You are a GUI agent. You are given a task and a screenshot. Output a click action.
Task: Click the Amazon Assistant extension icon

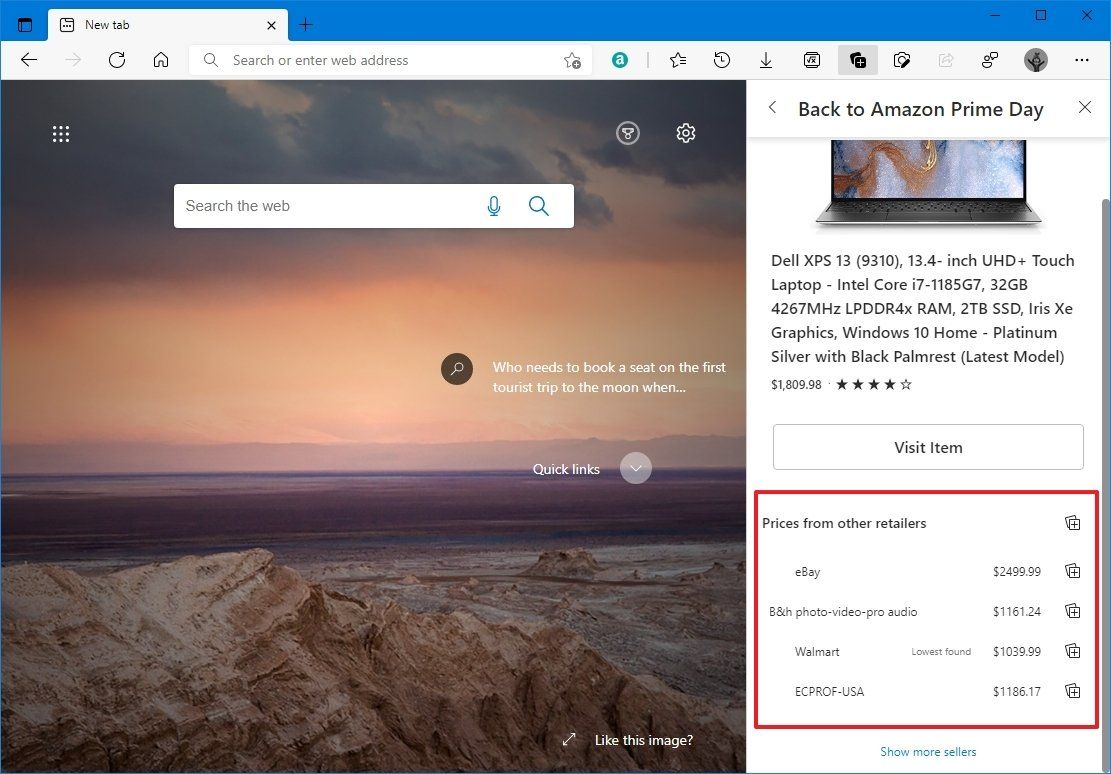coord(619,60)
